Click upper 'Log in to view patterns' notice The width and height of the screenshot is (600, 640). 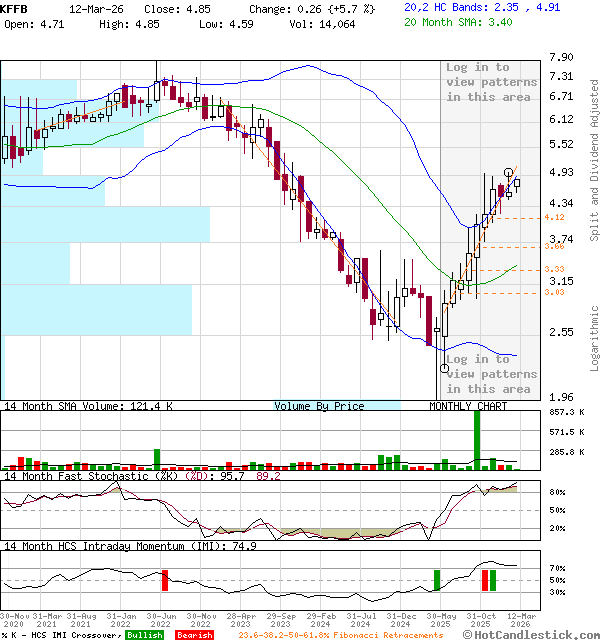pyautogui.click(x=491, y=82)
